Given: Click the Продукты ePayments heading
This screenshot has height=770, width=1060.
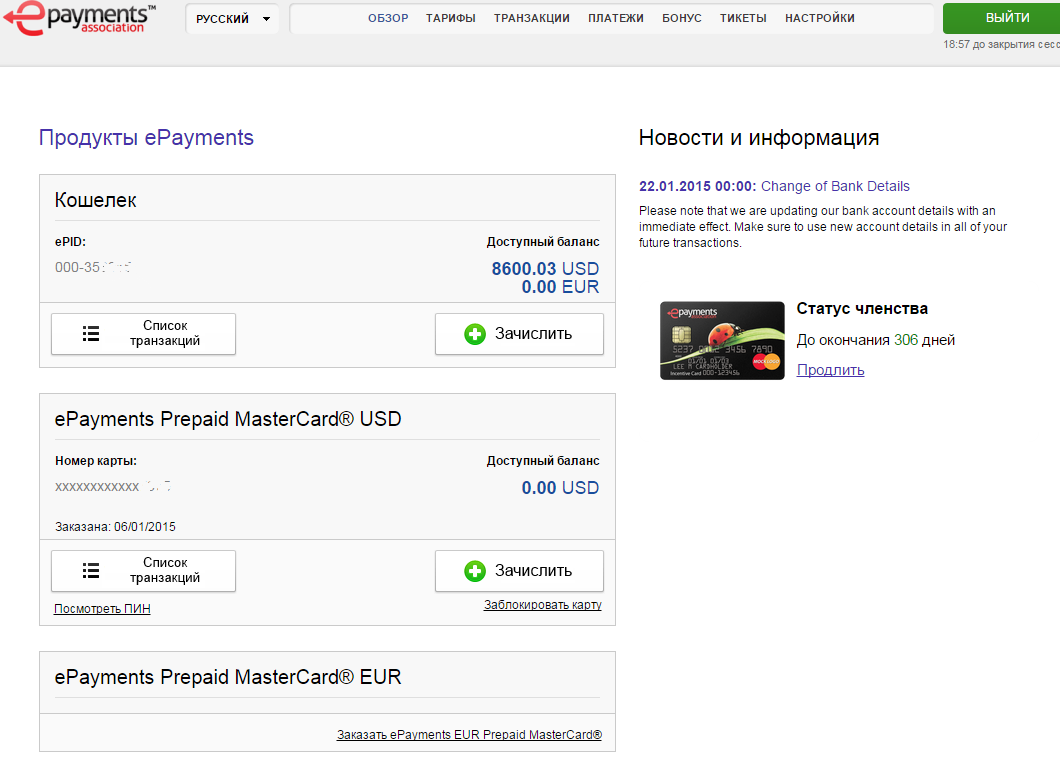Looking at the screenshot, I should click(x=146, y=137).
